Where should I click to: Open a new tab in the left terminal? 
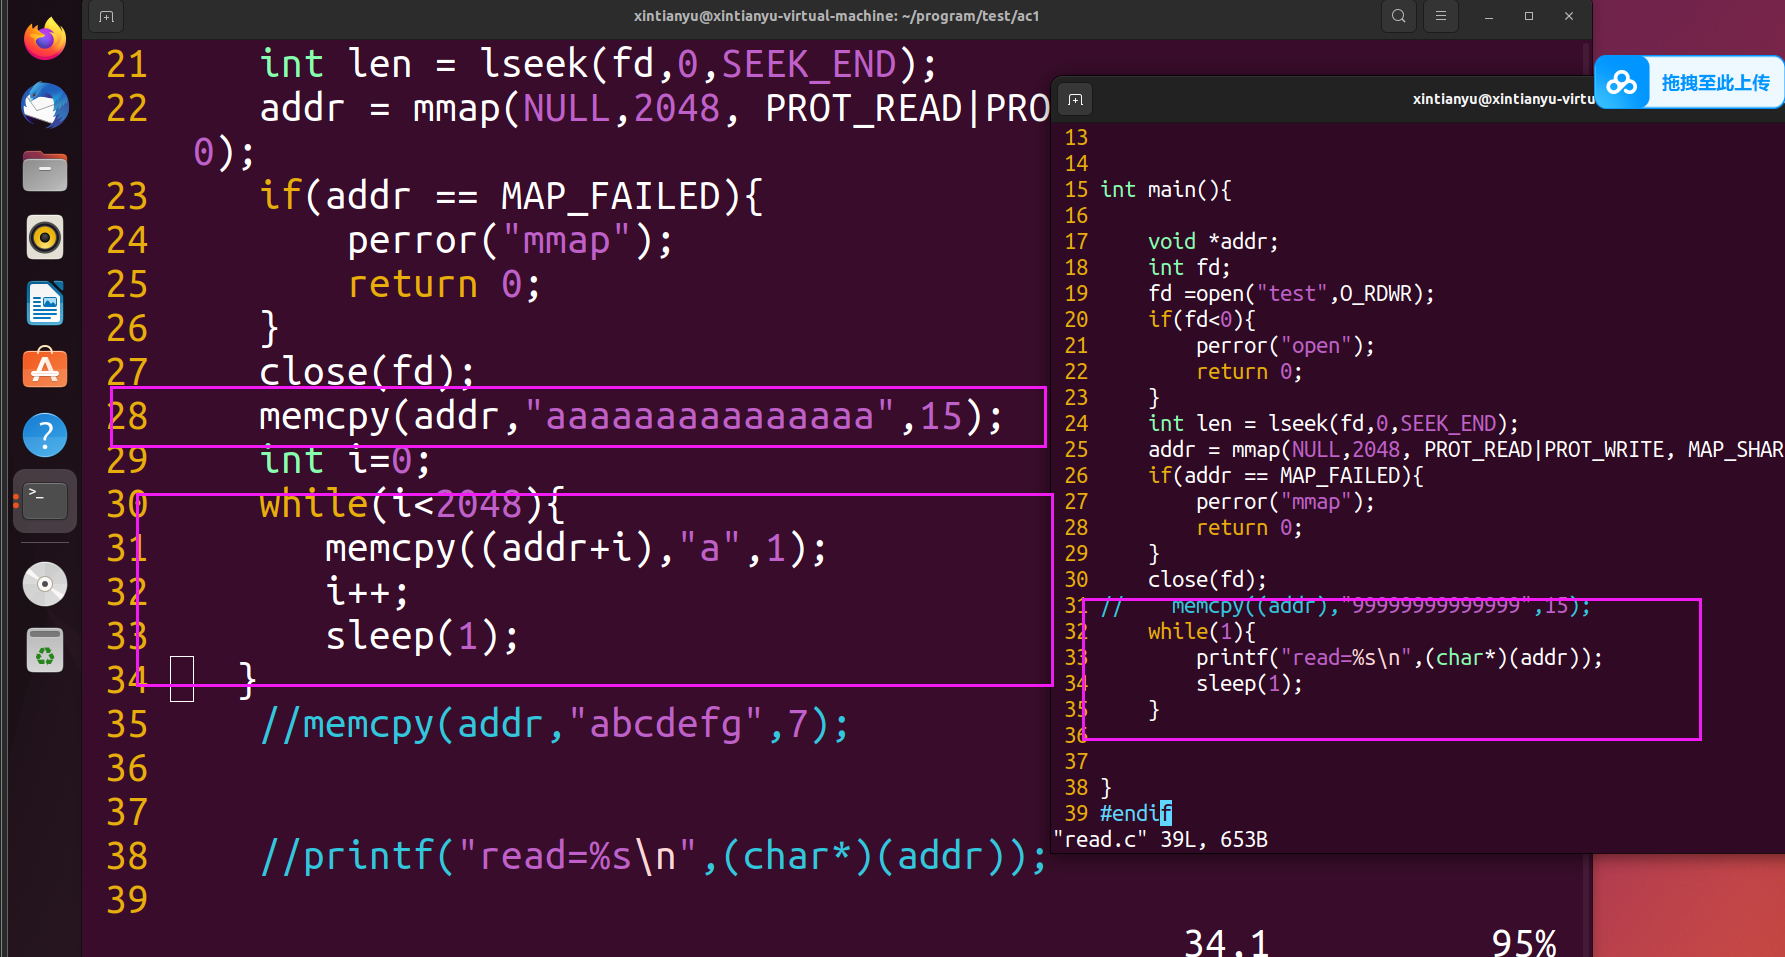tap(106, 16)
